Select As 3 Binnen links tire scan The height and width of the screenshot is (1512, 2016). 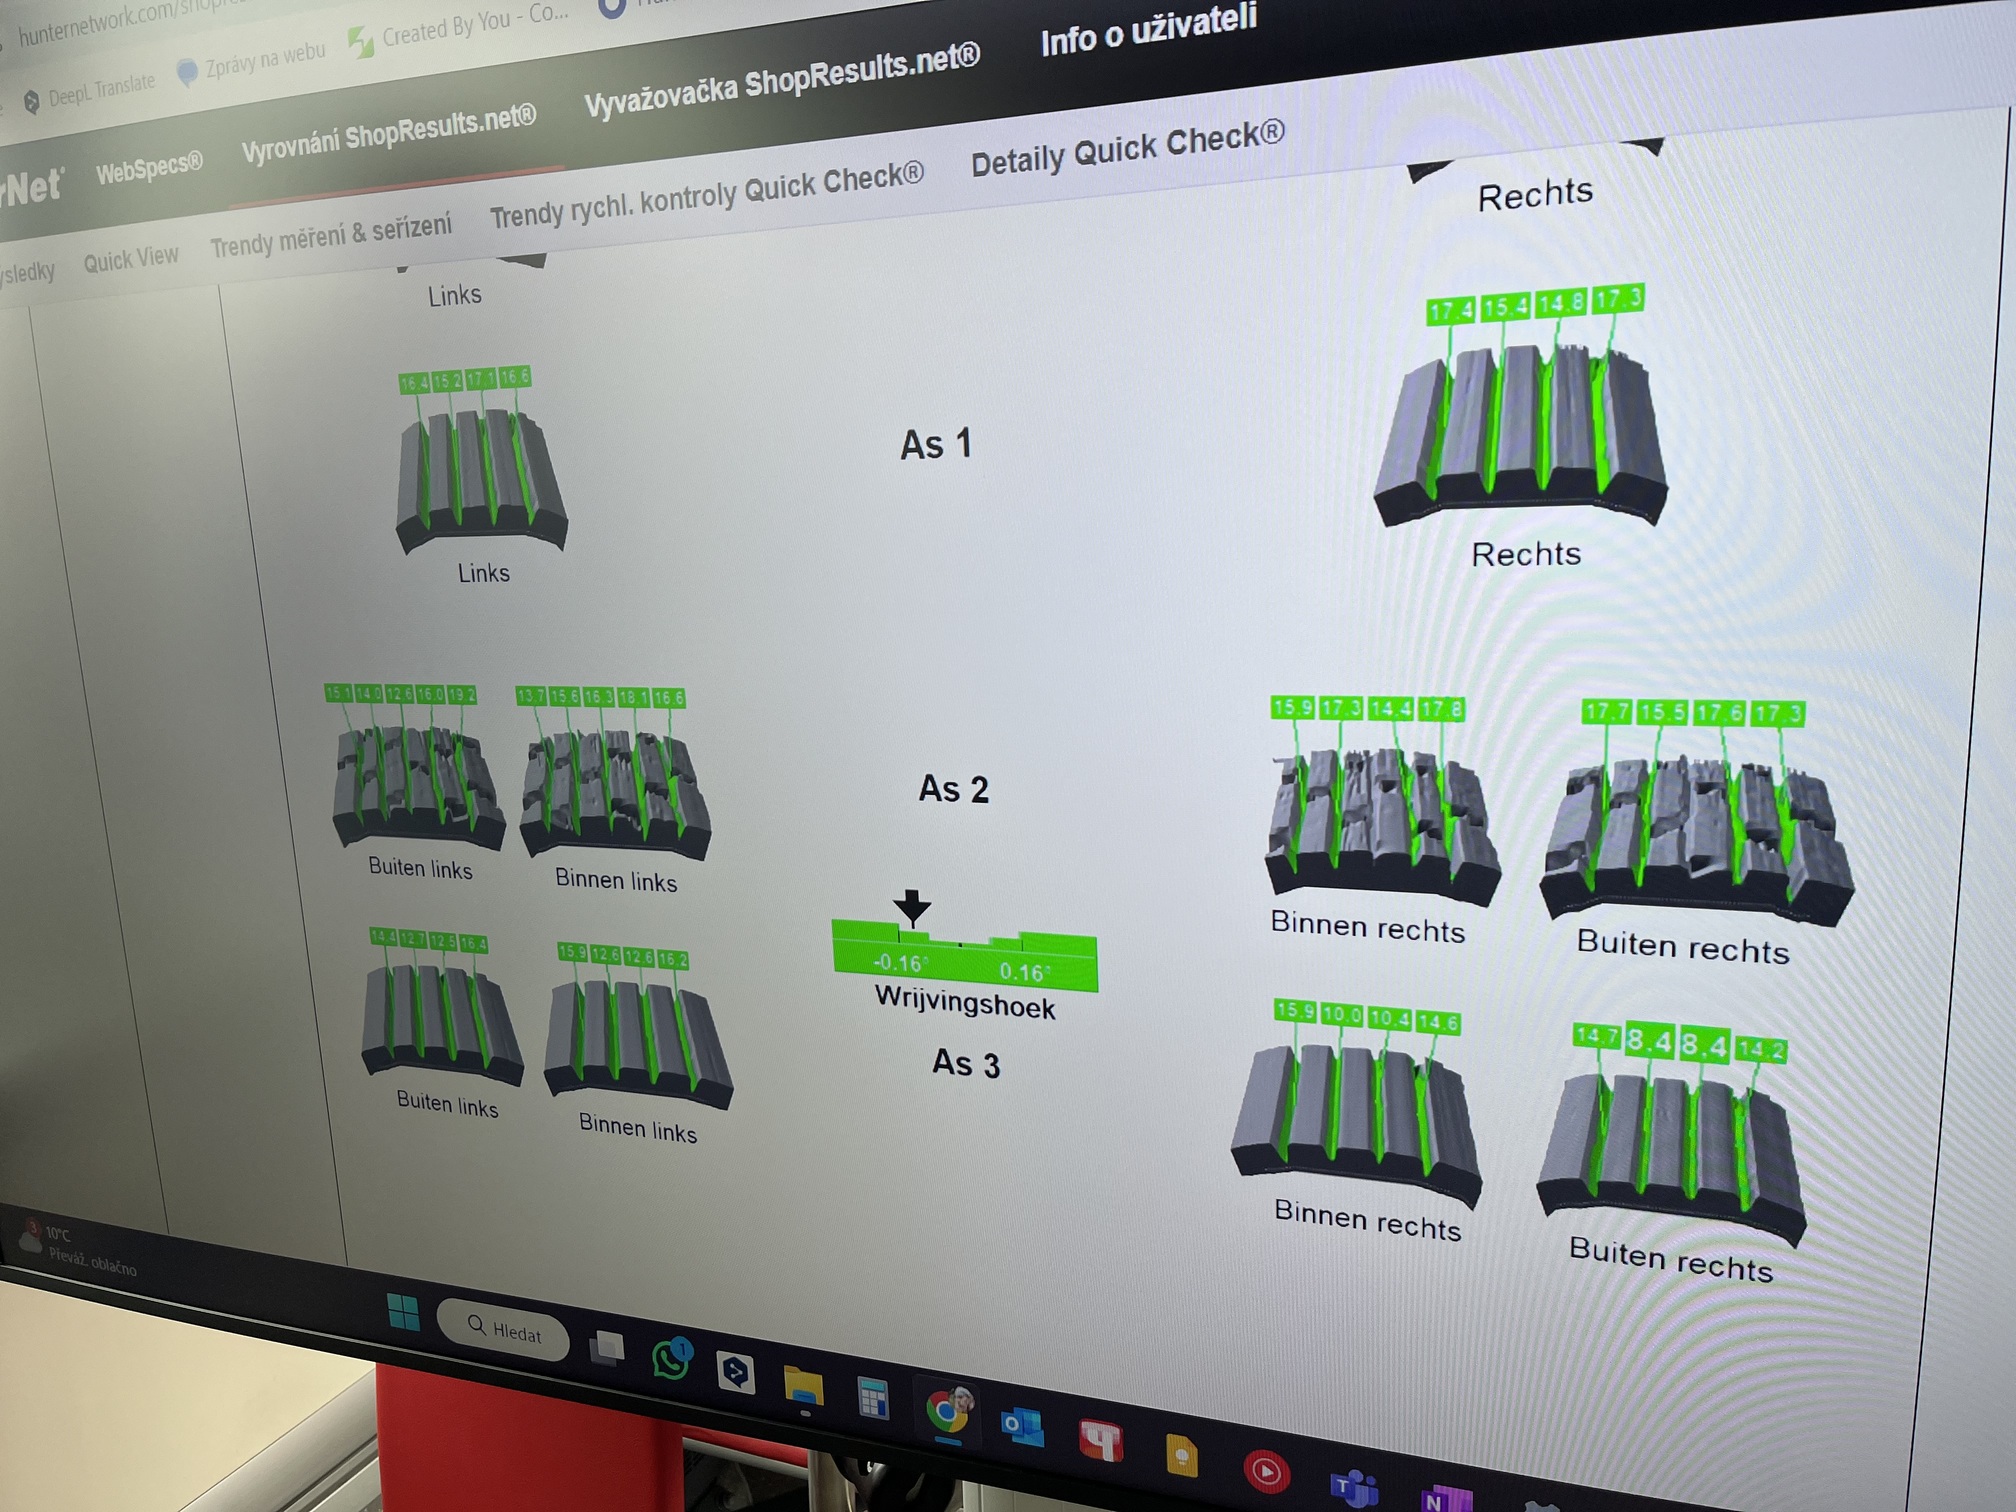click(637, 1040)
